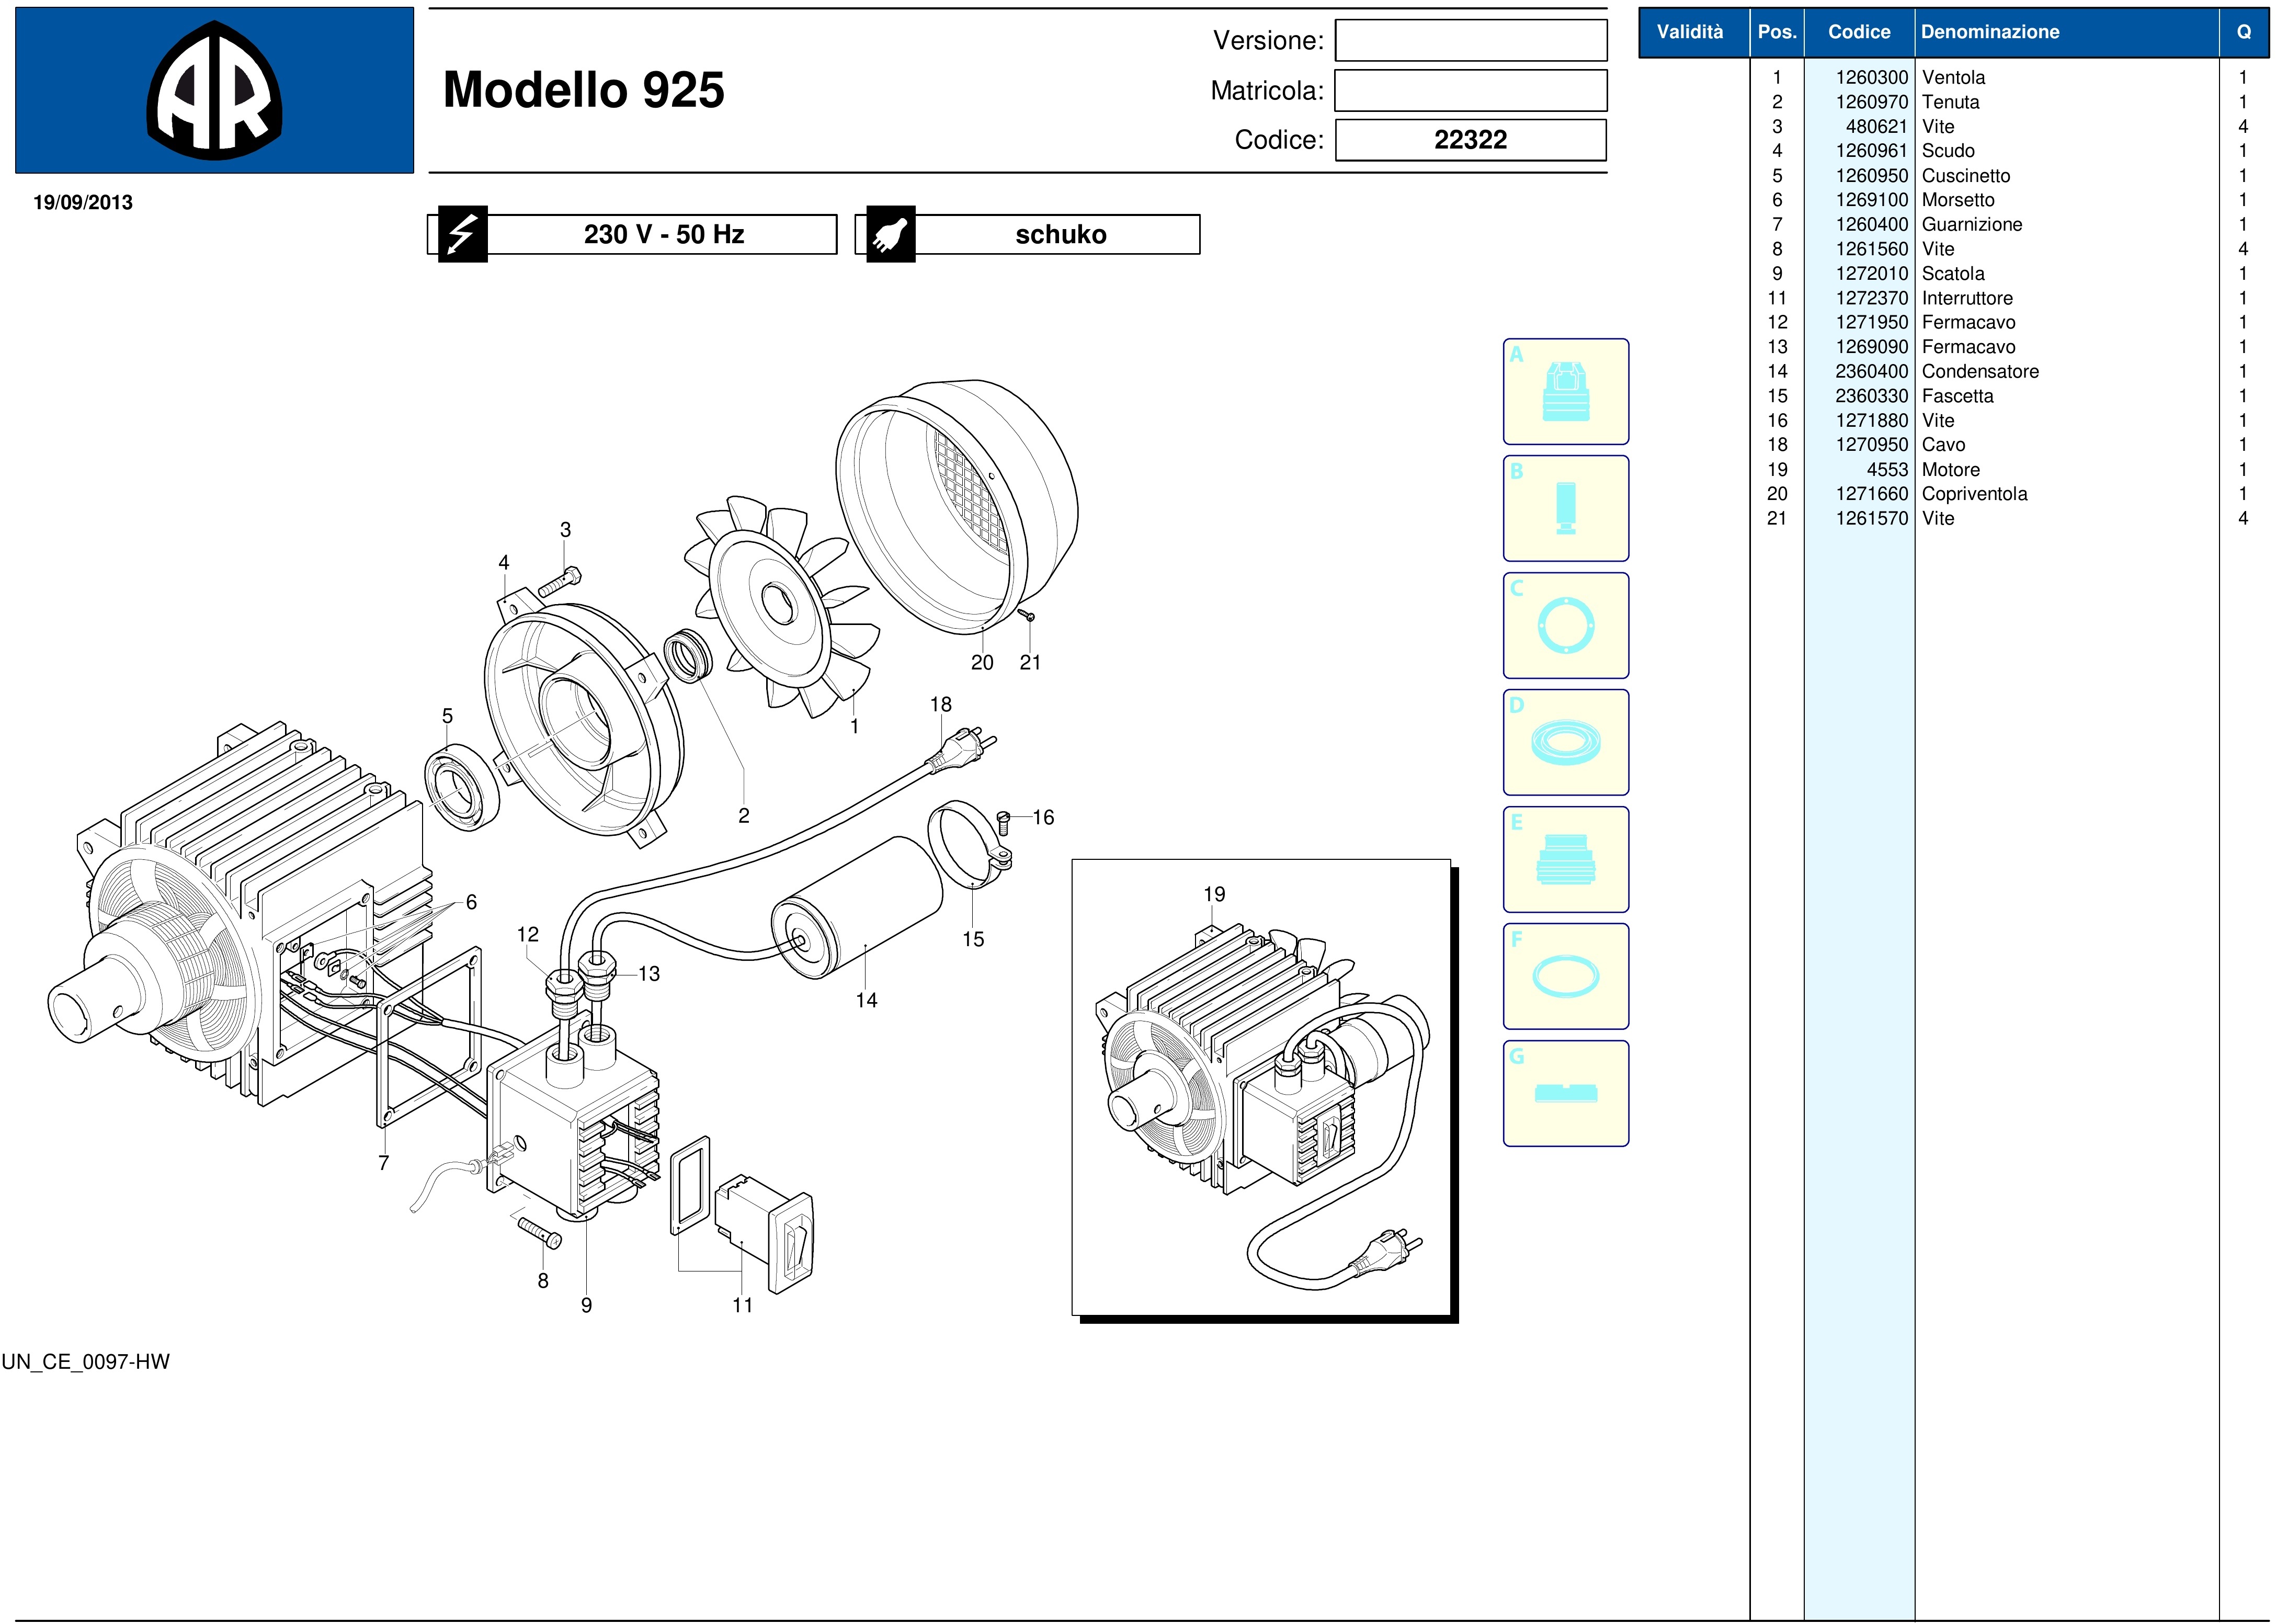The image size is (2276, 1624).
Task: Select the section F O-ring thumbnail
Action: pos(1565,977)
